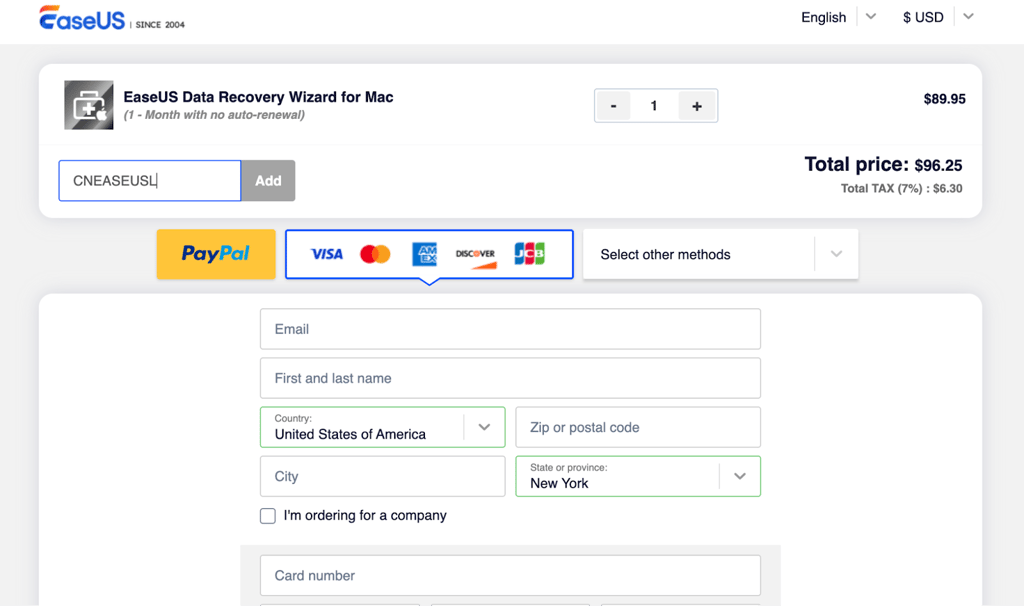
Task: Click the City input field
Action: 383,476
